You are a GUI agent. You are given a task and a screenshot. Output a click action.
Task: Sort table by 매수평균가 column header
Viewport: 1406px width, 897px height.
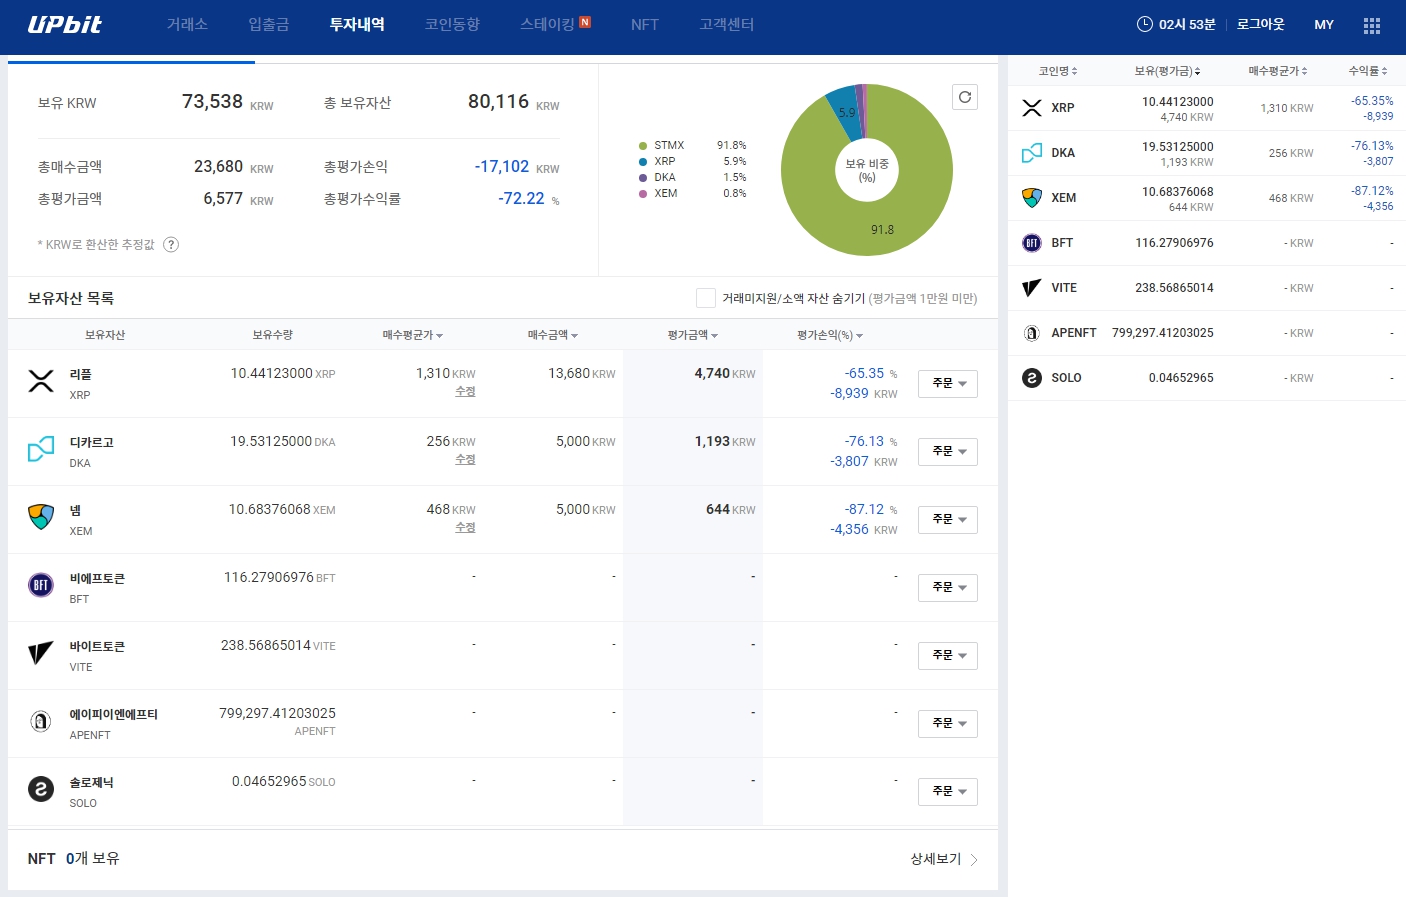413,335
